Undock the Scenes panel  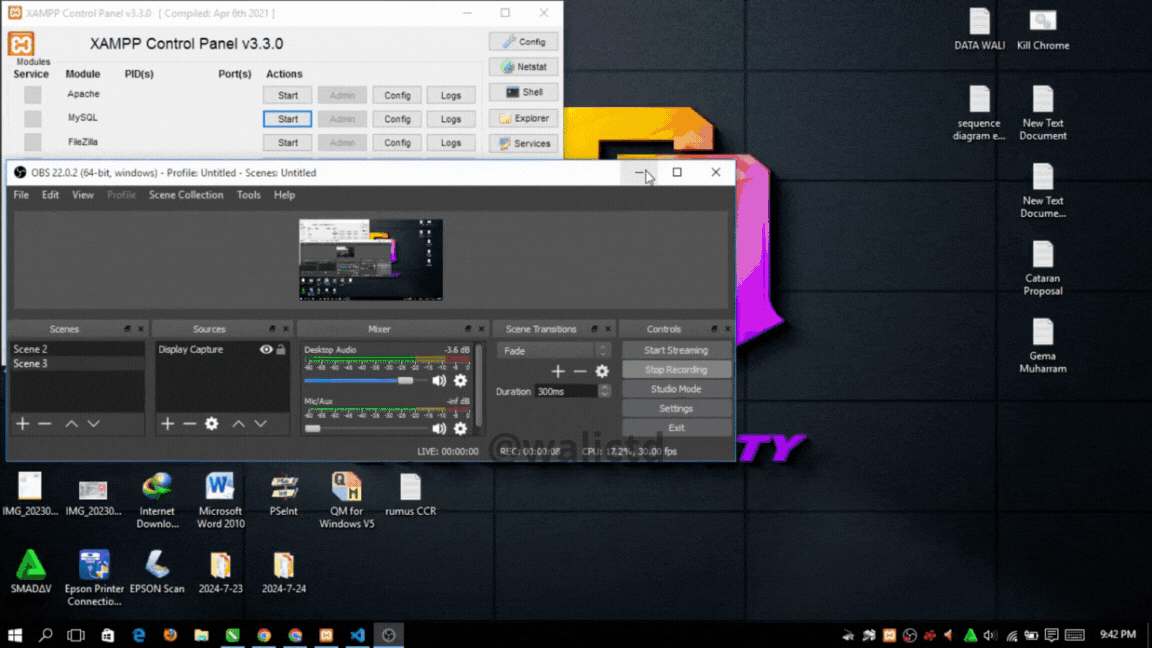(127, 329)
